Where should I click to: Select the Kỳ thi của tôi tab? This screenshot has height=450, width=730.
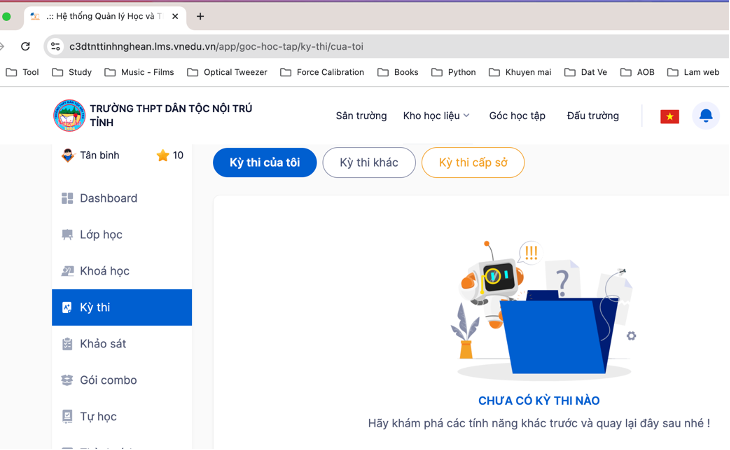(265, 163)
